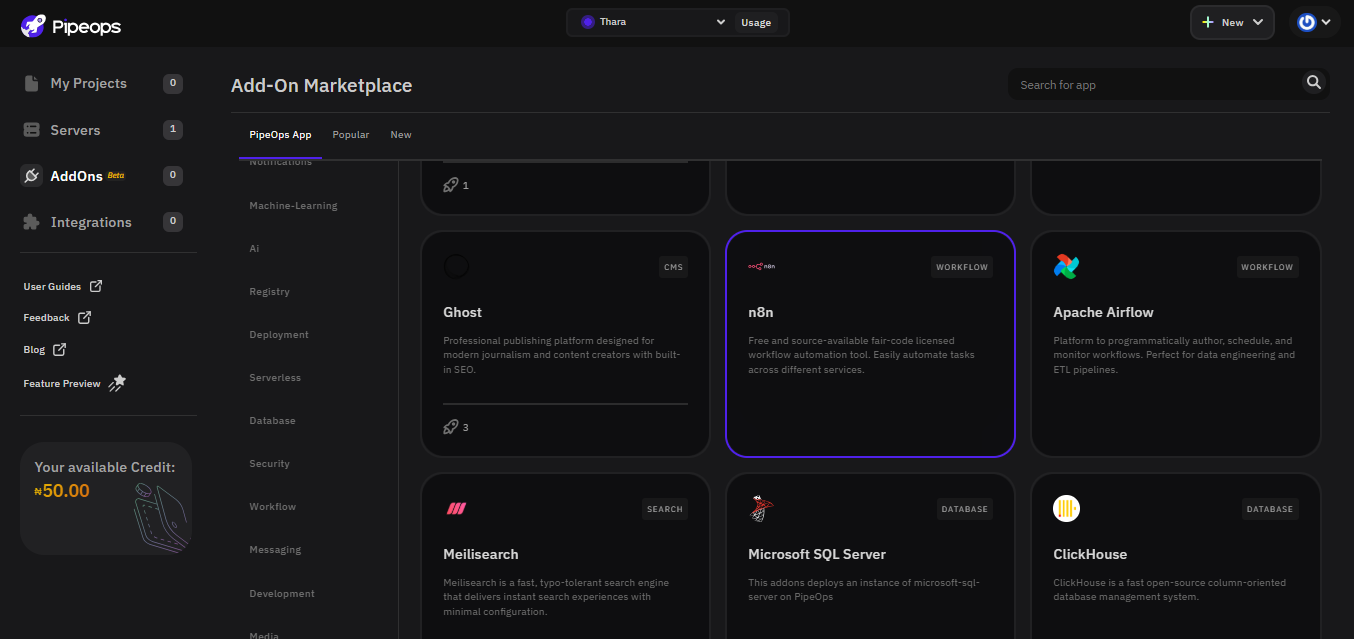The width and height of the screenshot is (1354, 639).
Task: Select the Messaging category
Action: pos(275,549)
